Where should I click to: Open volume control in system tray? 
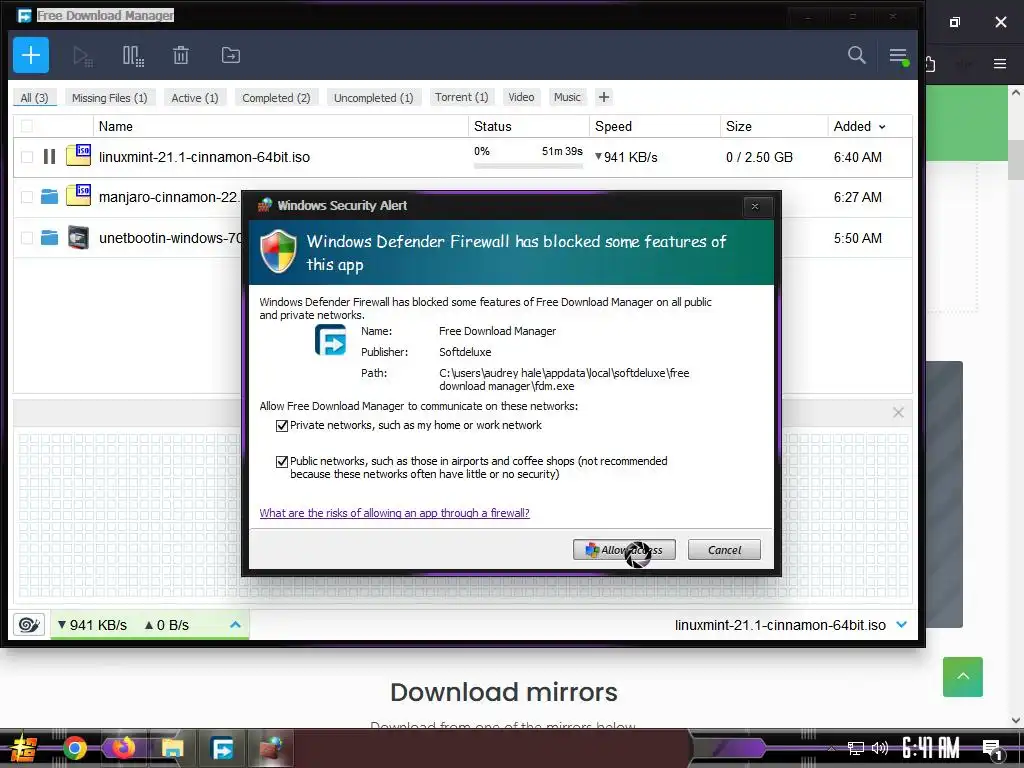[880, 748]
